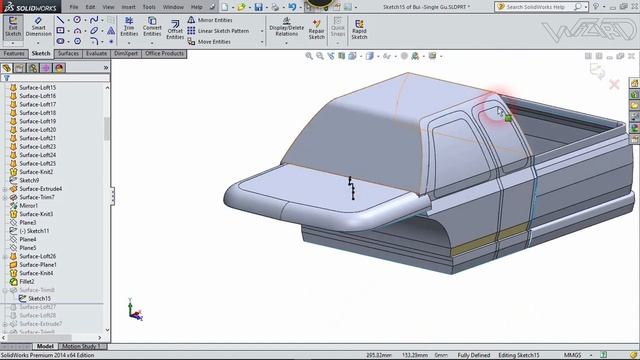Open Trim Entities dropdown arrow
This screenshot has height=360, width=640.
129,42
